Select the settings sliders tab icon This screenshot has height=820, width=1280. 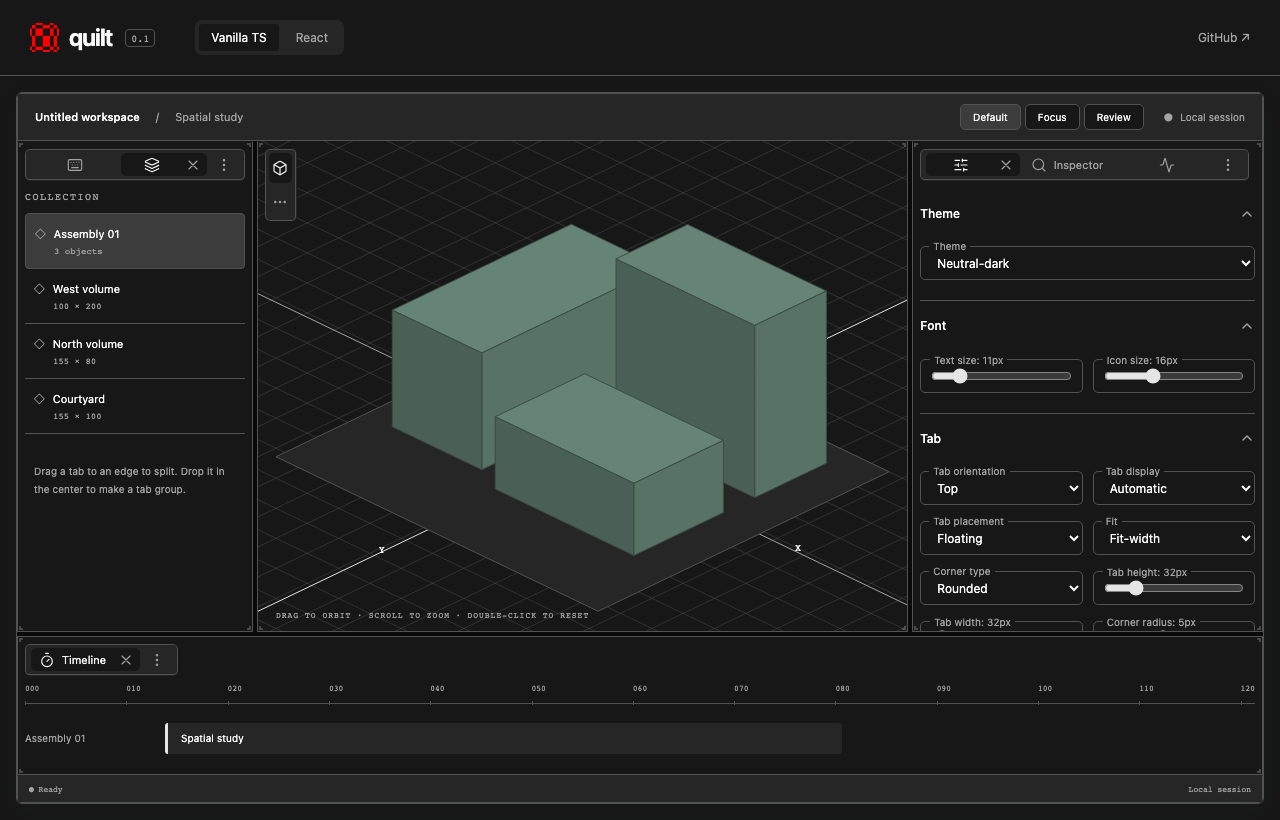click(961, 165)
